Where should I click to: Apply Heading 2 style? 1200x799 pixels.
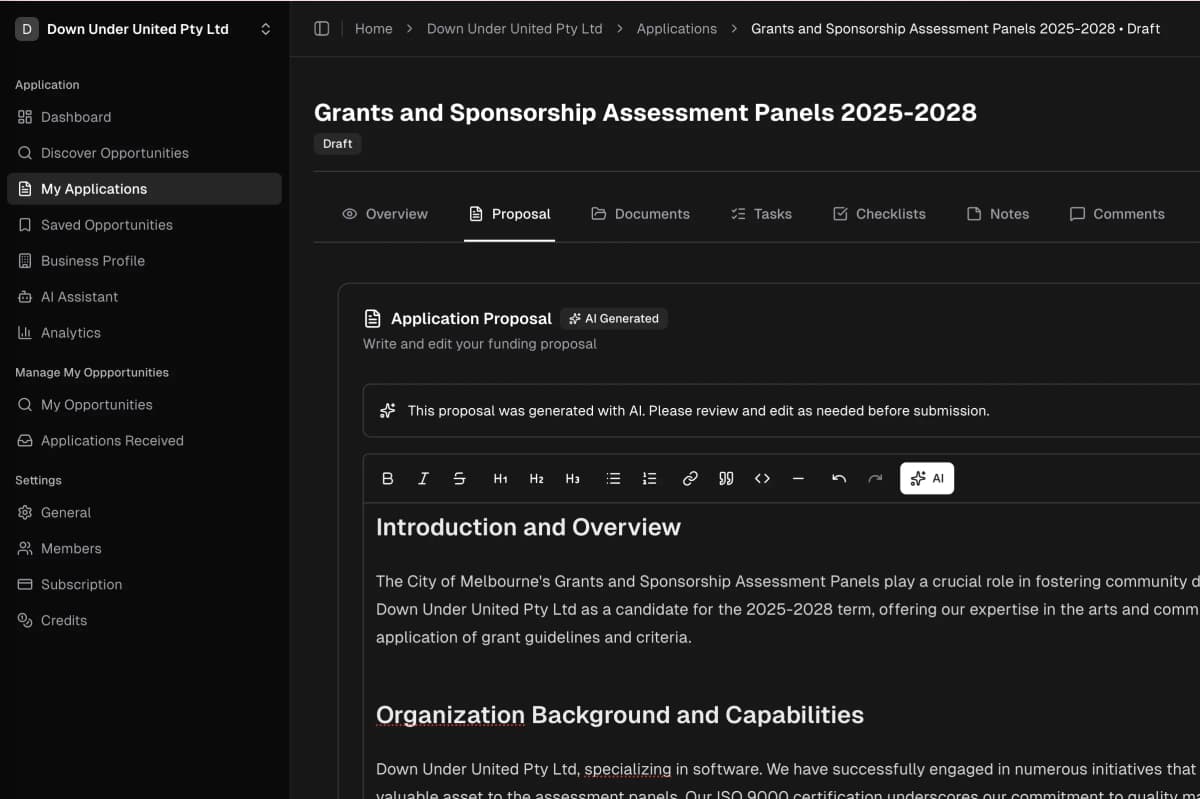[x=536, y=479]
